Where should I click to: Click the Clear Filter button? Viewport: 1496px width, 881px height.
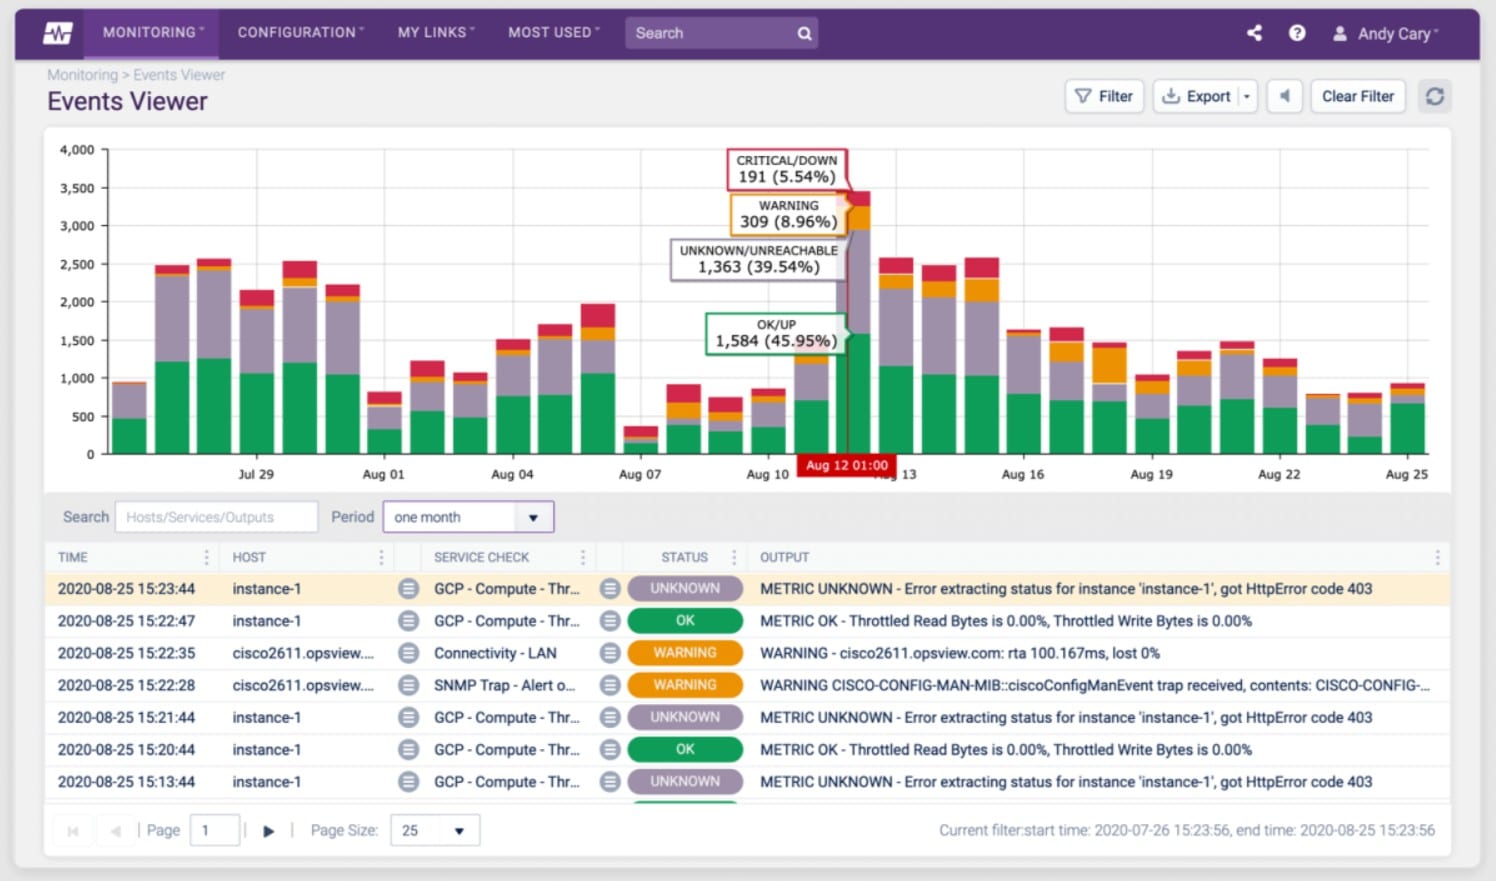tap(1358, 96)
